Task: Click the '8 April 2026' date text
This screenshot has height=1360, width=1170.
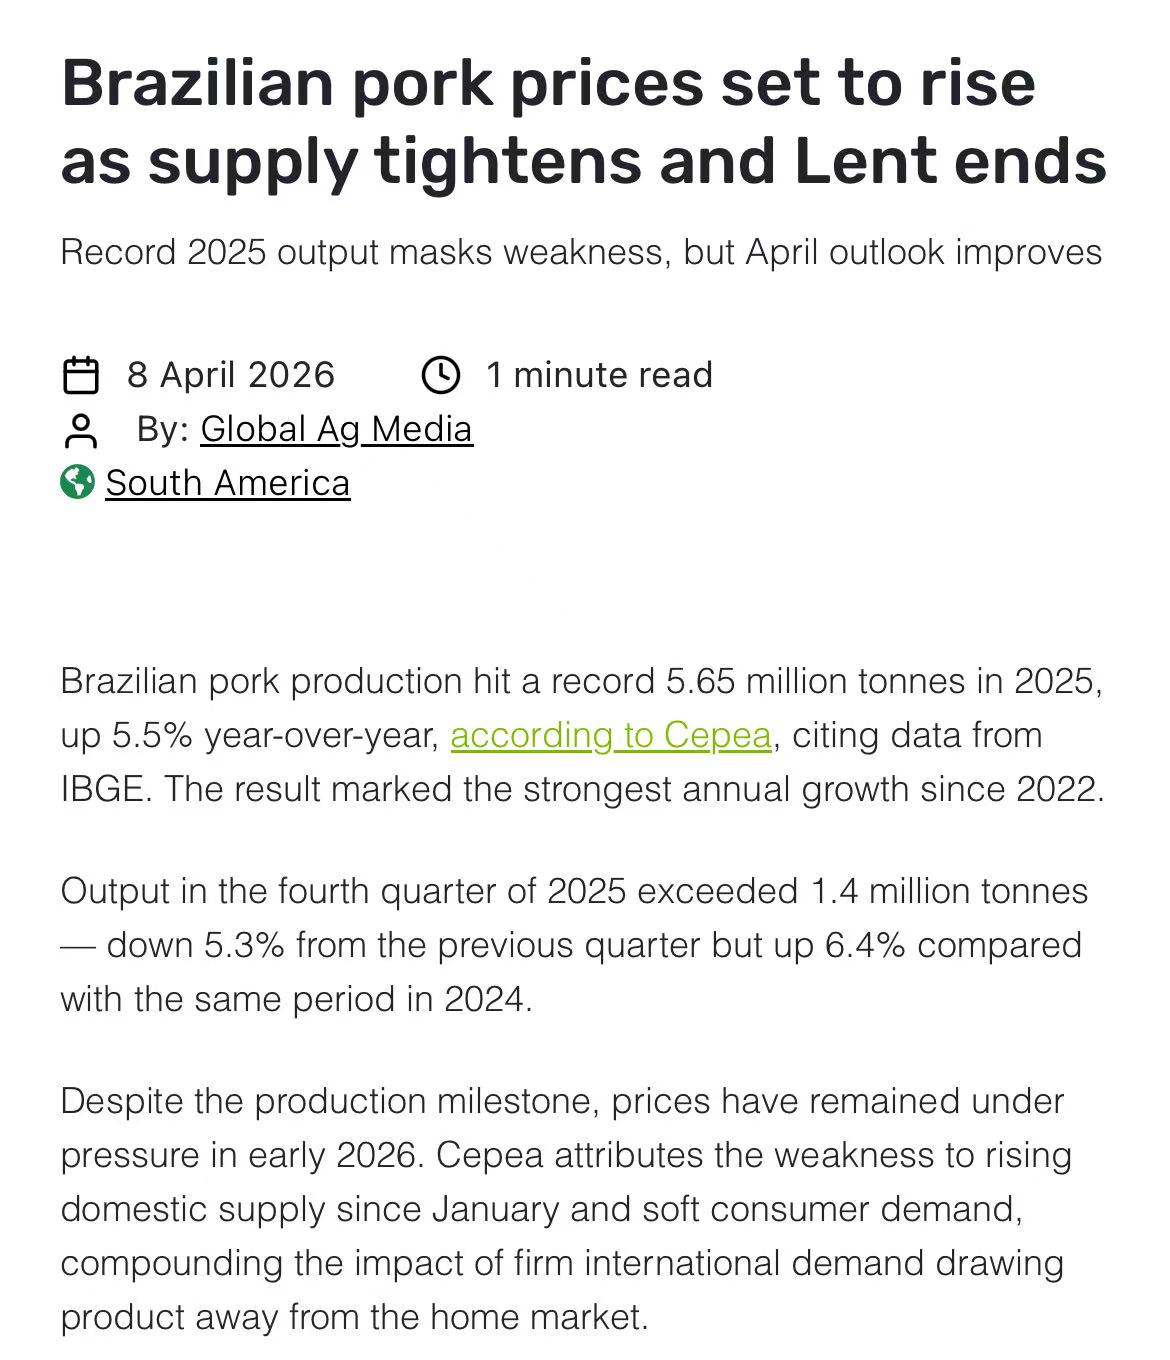Action: pyautogui.click(x=231, y=375)
